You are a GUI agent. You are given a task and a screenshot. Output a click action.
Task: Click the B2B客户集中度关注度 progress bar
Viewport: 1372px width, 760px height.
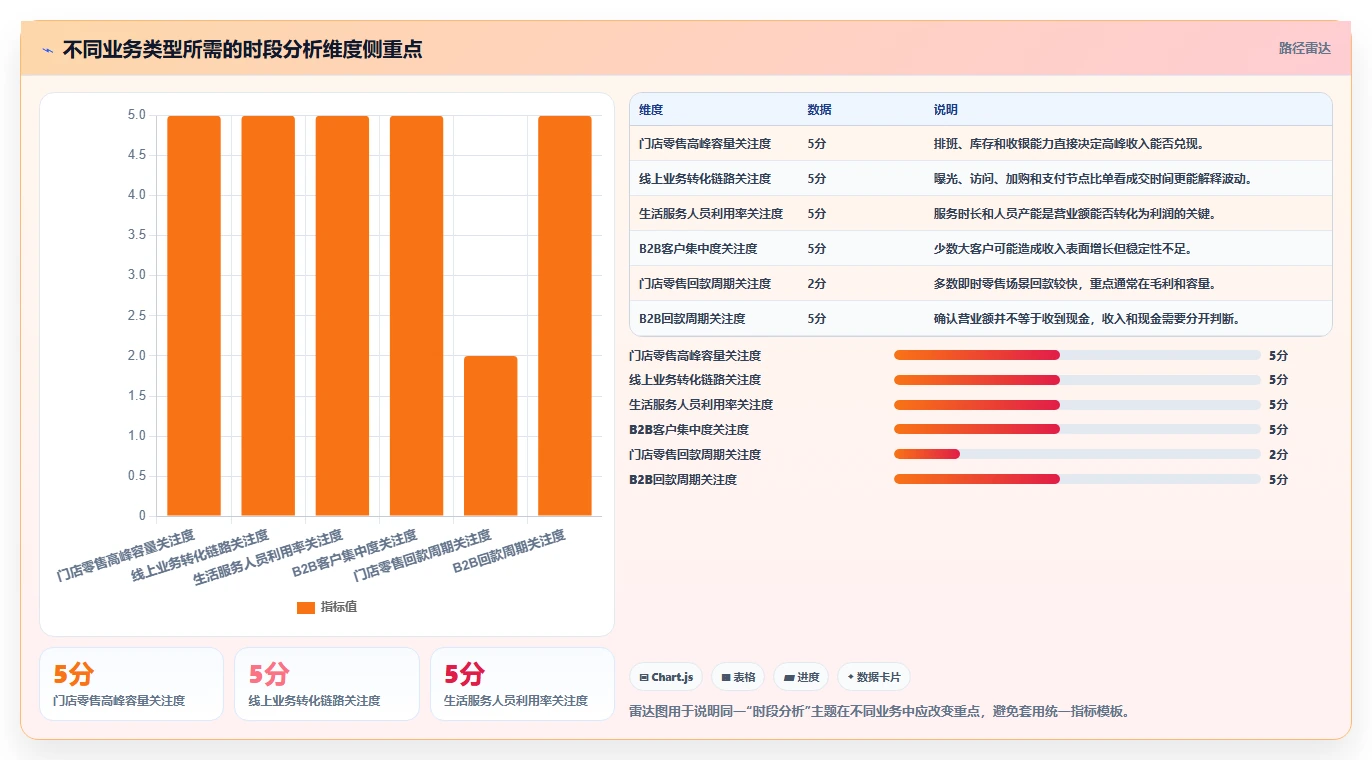[1076, 429]
